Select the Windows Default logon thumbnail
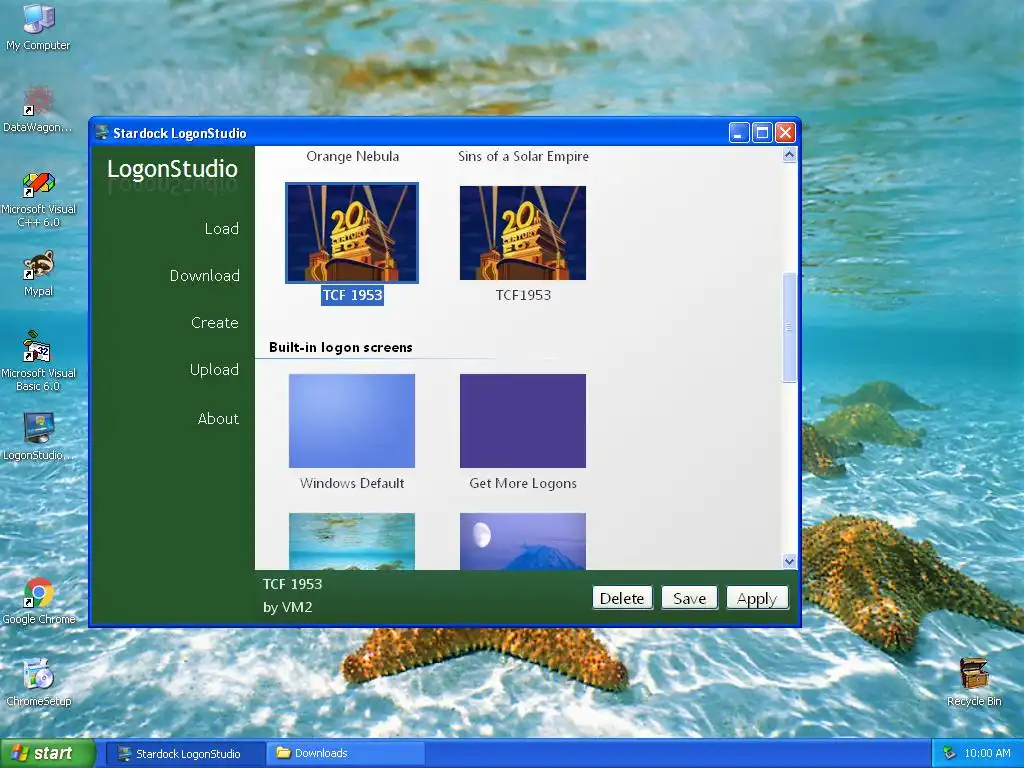1024x768 pixels. point(352,421)
